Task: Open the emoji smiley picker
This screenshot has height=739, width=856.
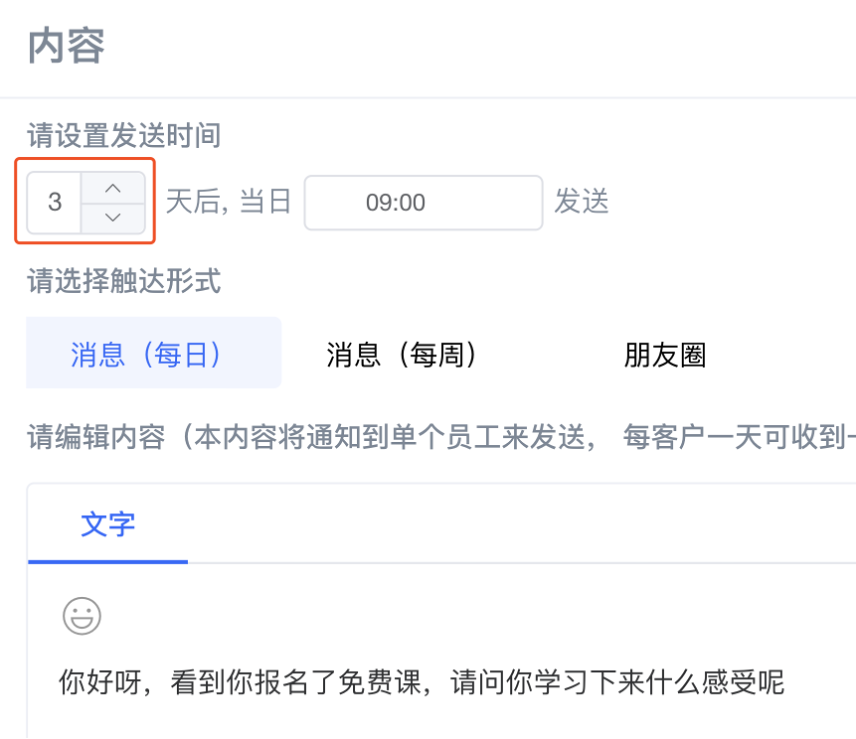Action: pyautogui.click(x=82, y=616)
